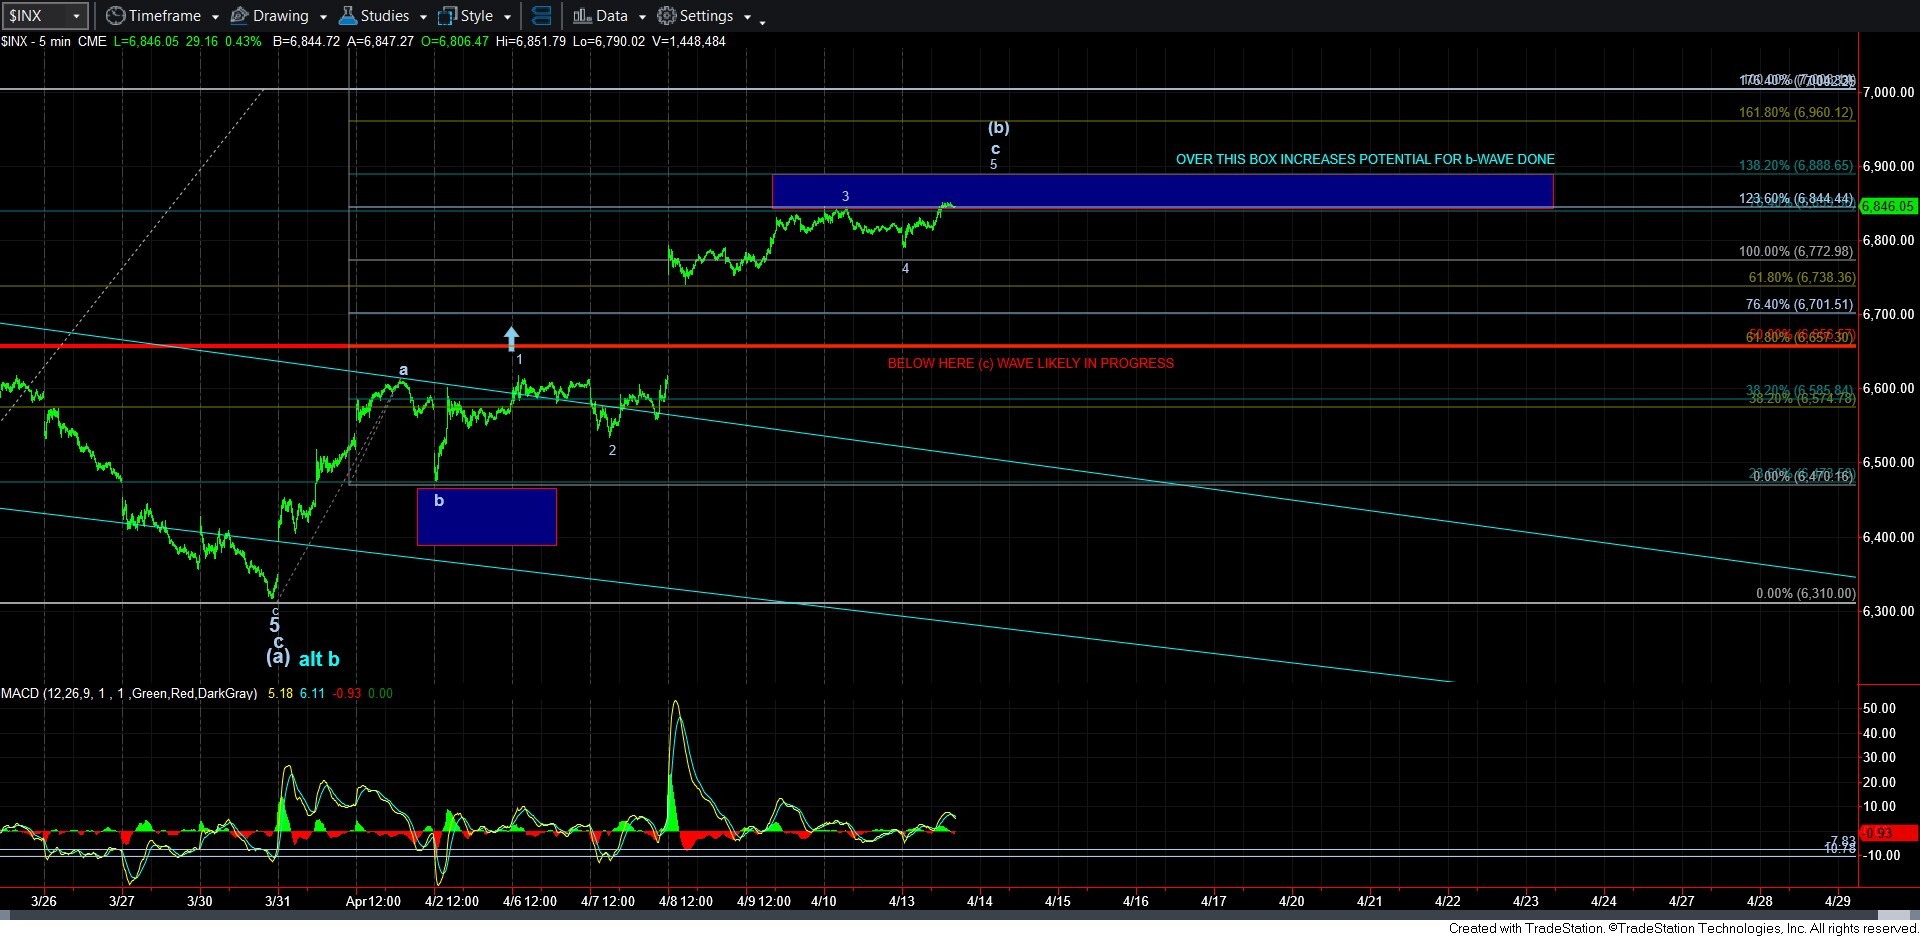Screen dimensions: 1920x936
Task: Click the Drawing pencil icon
Action: (x=239, y=16)
